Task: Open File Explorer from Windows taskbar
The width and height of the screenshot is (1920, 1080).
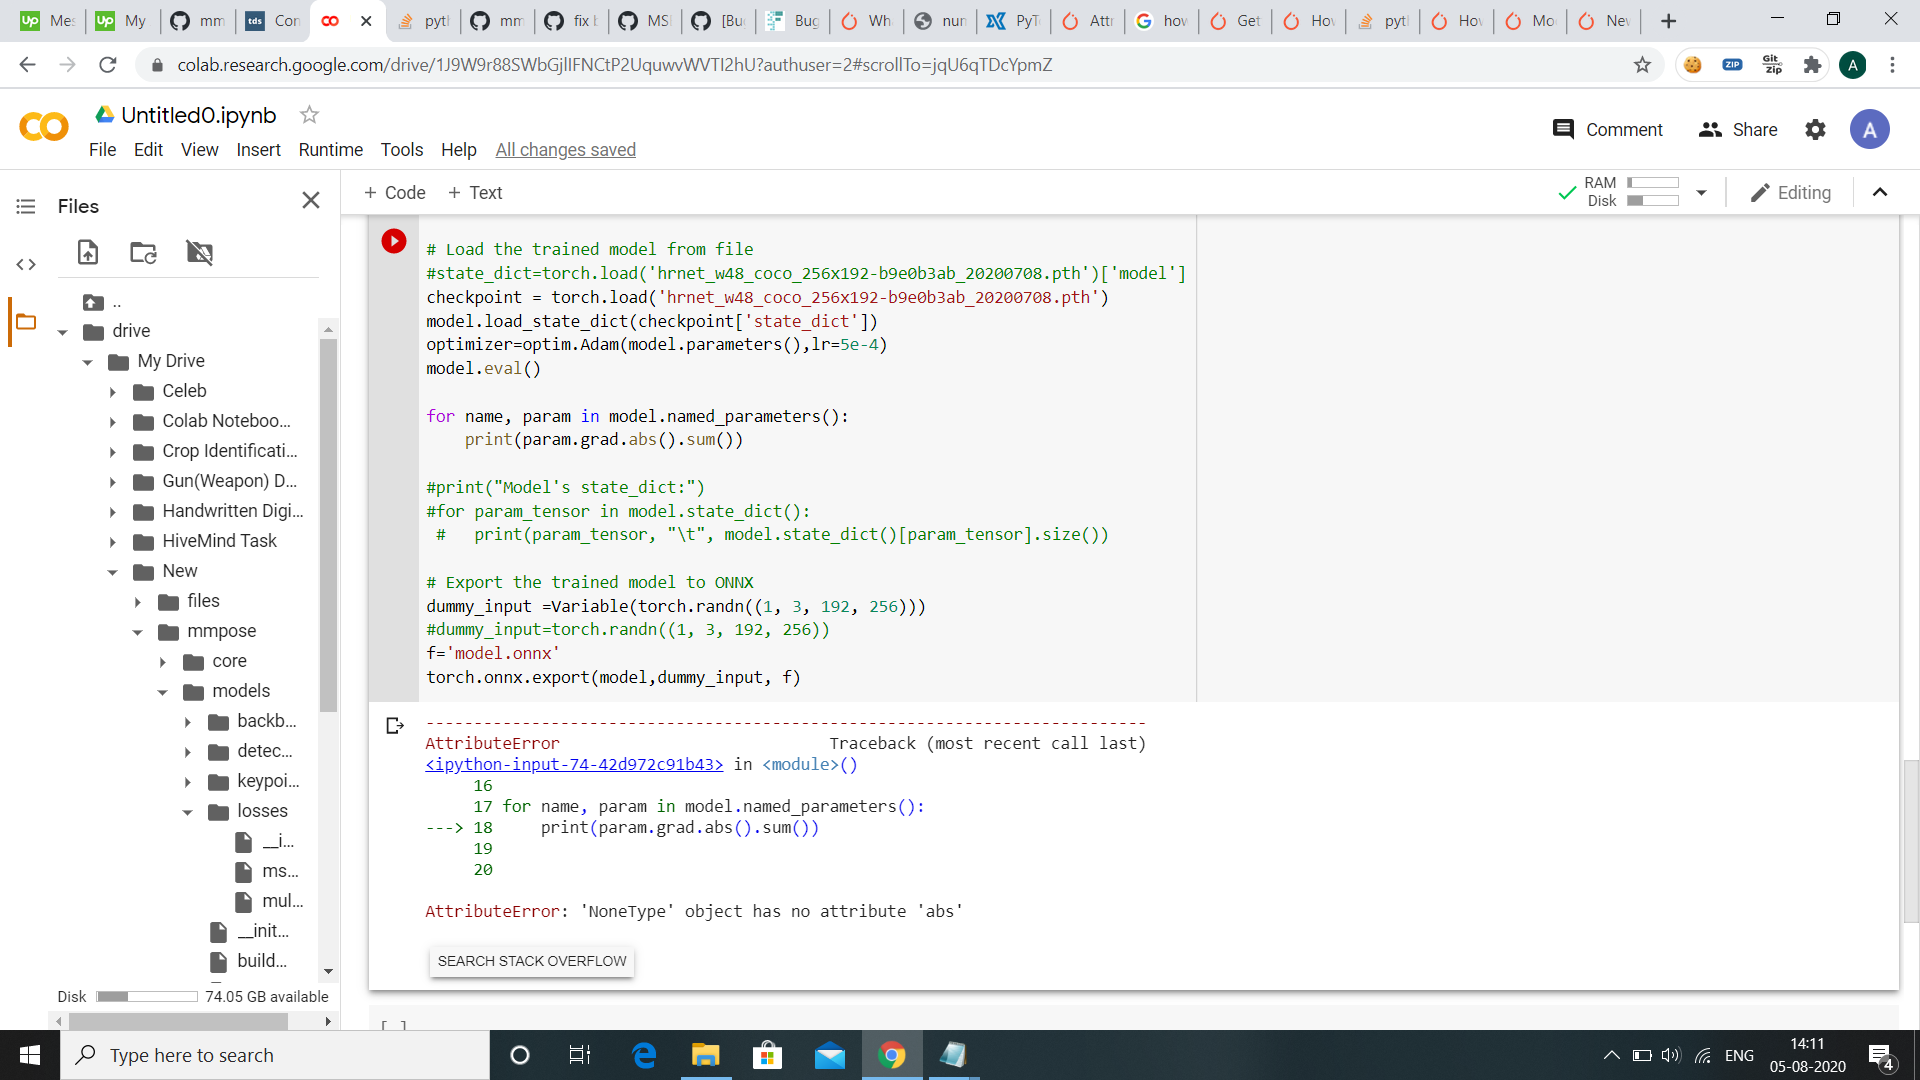Action: (705, 1055)
